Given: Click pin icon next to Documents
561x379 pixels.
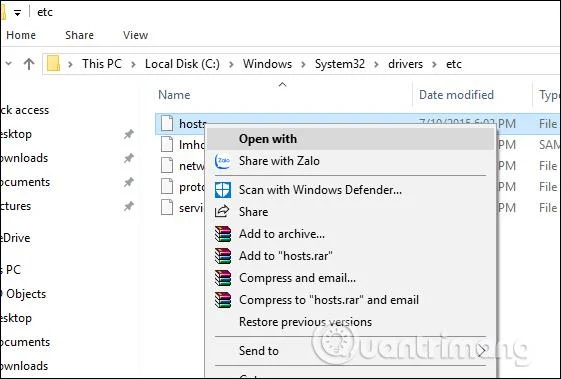Looking at the screenshot, I should [x=128, y=182].
